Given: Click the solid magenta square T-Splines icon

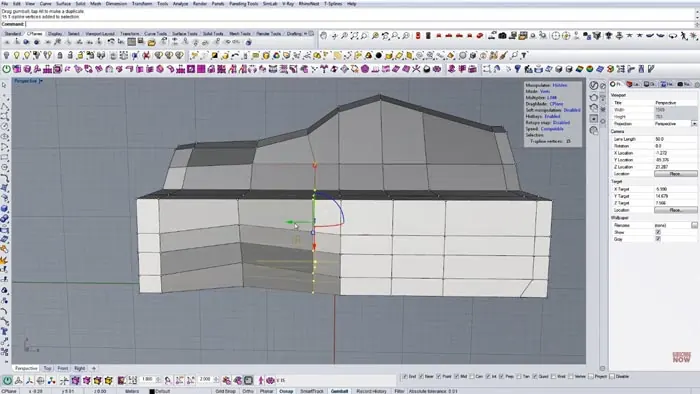Looking at the screenshot, I should coord(201,69).
